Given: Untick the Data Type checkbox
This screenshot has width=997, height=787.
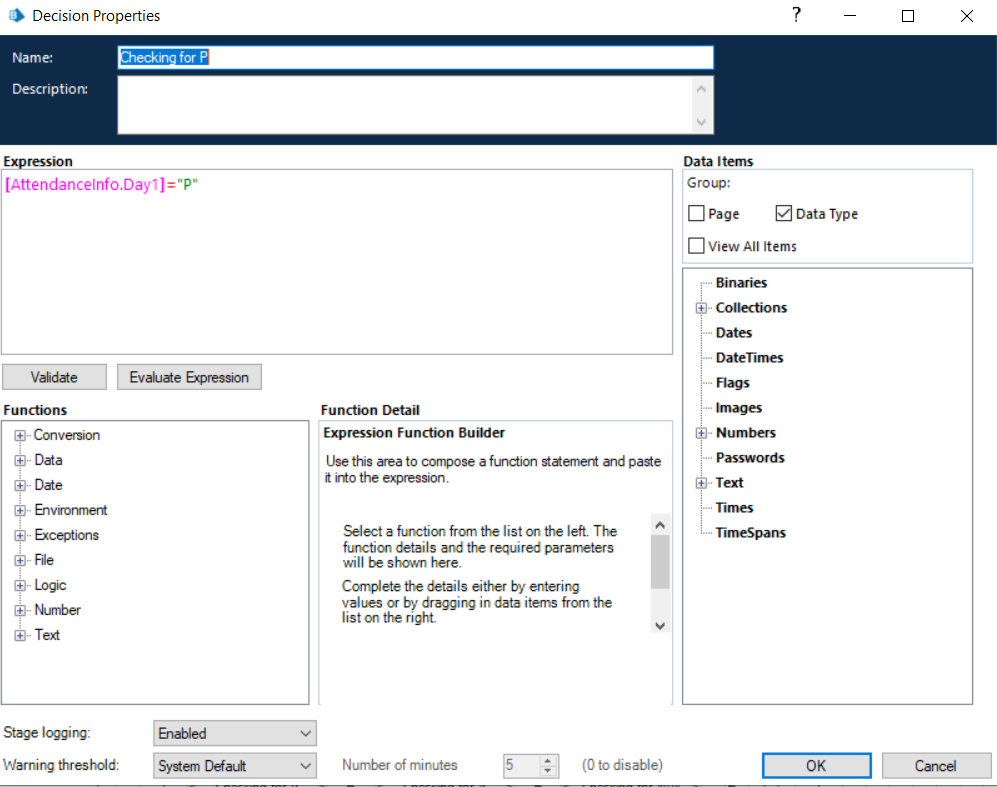Looking at the screenshot, I should click(783, 214).
